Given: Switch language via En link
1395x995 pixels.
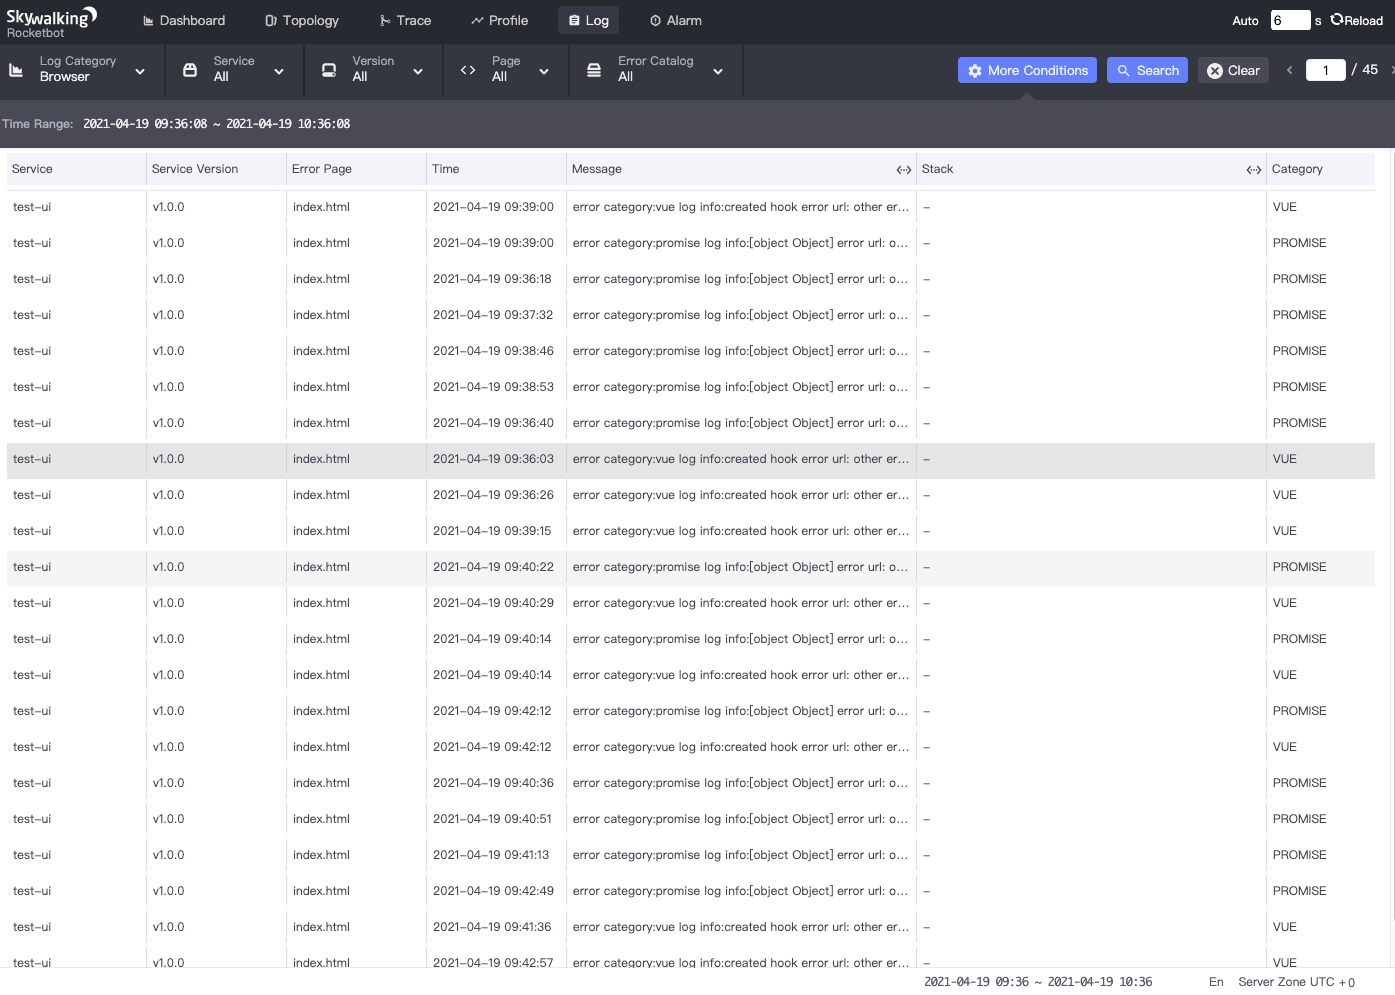Looking at the screenshot, I should coord(1216,982).
